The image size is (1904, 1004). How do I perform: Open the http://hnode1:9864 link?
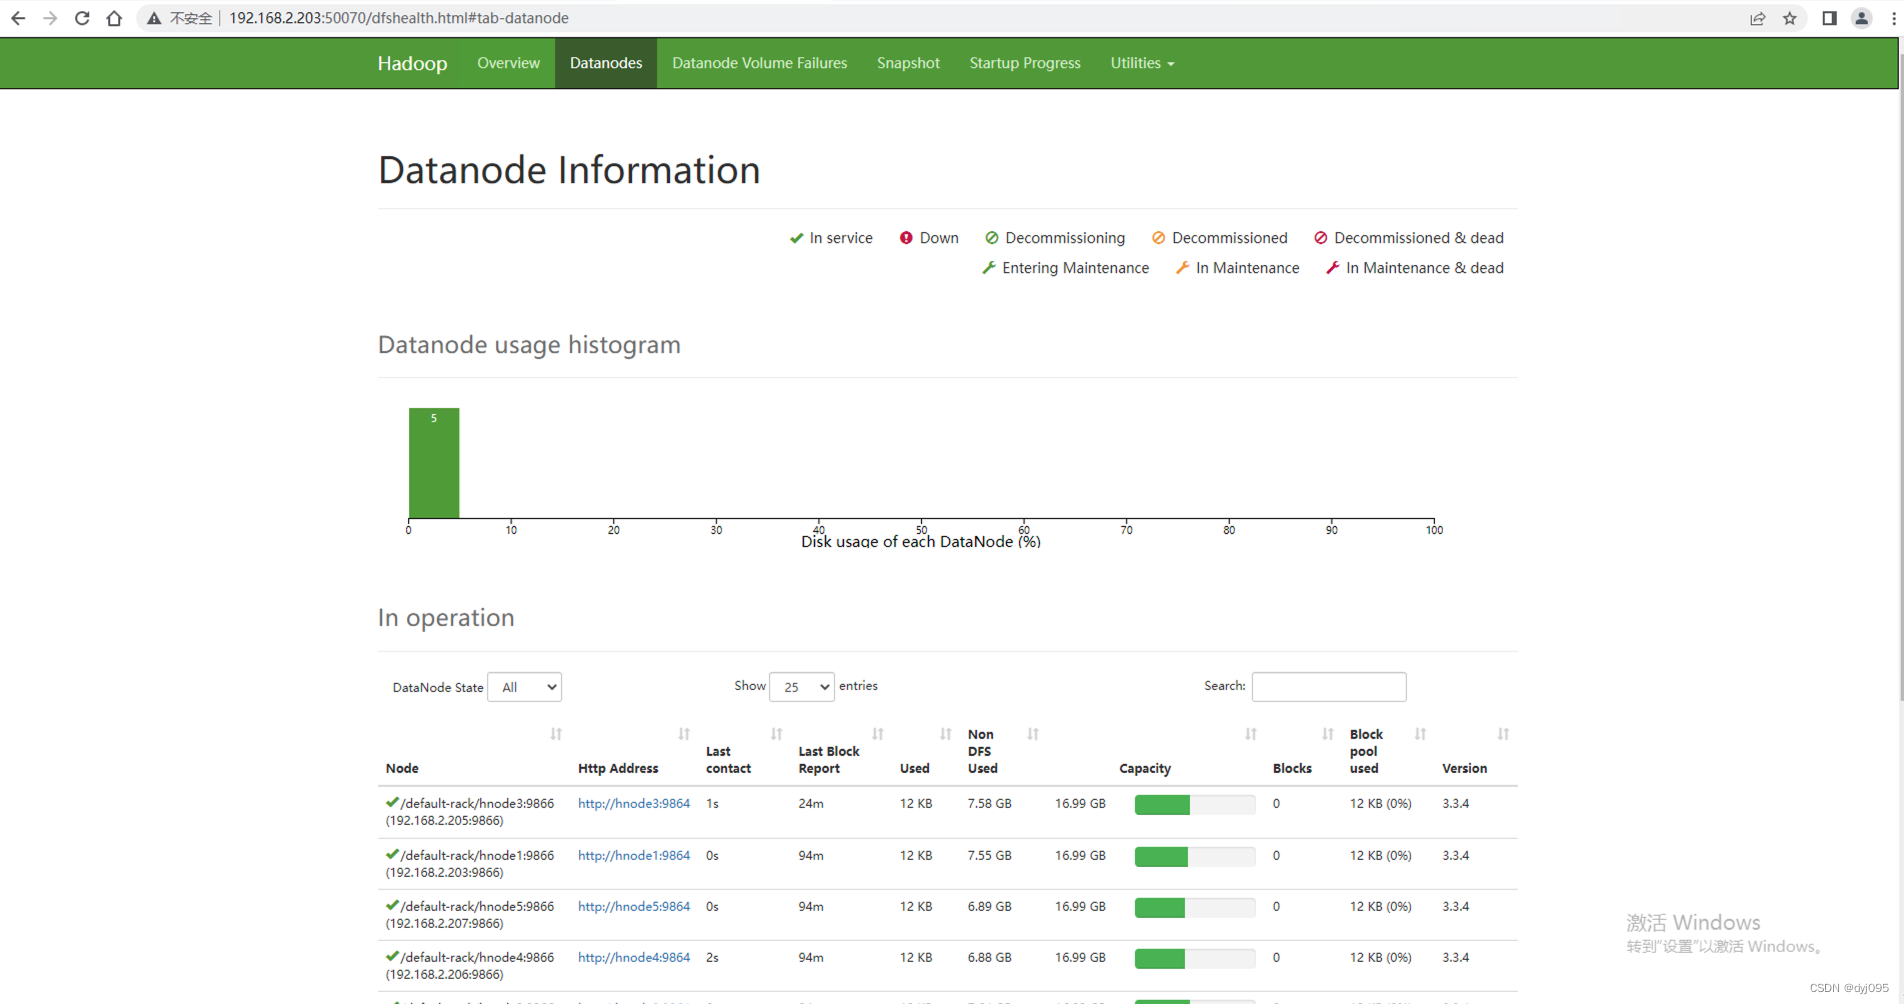(634, 855)
